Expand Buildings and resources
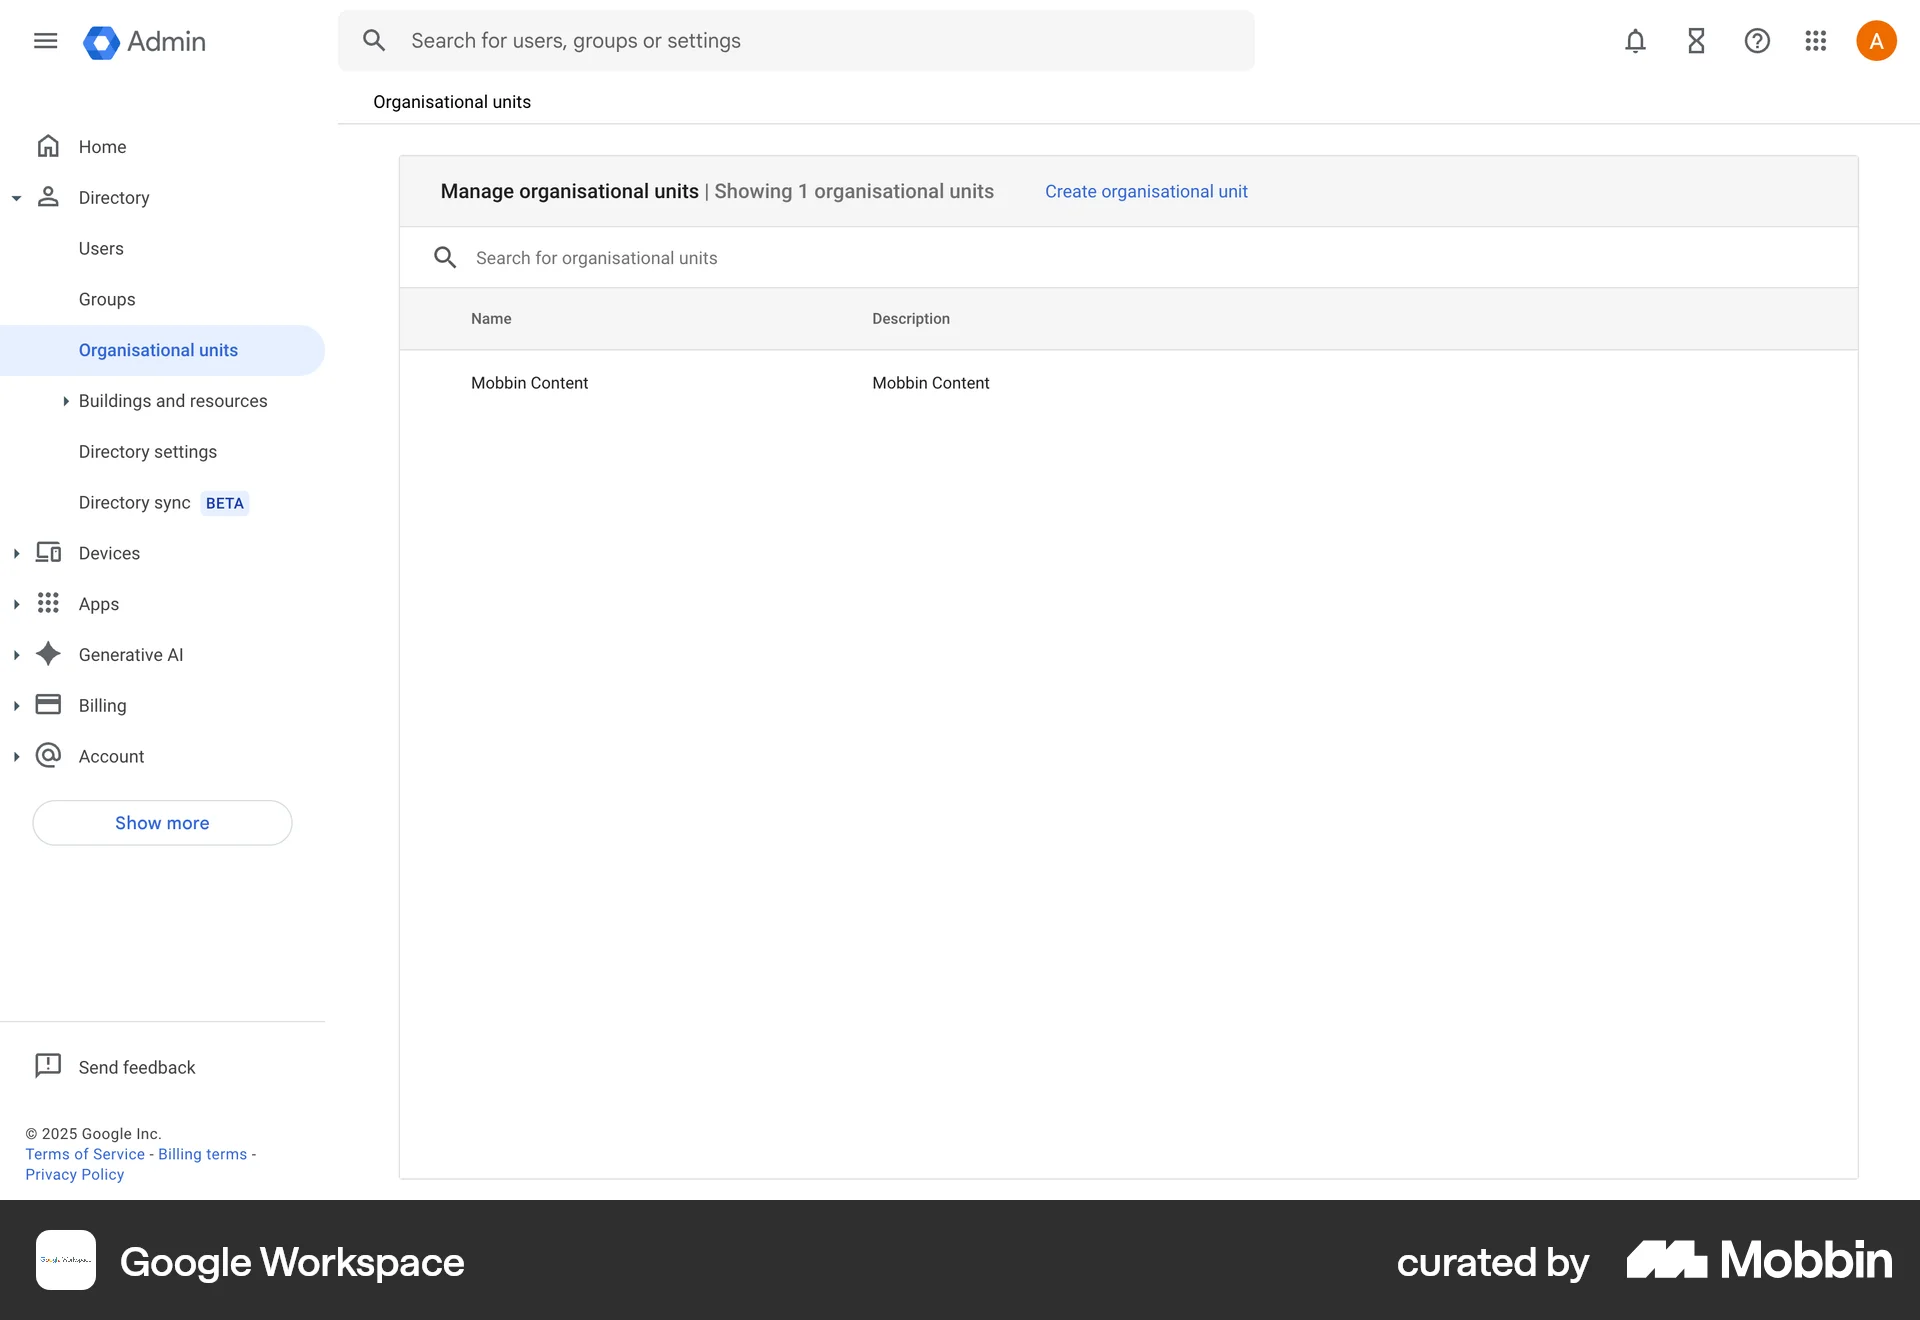The image size is (1920, 1320). point(66,400)
